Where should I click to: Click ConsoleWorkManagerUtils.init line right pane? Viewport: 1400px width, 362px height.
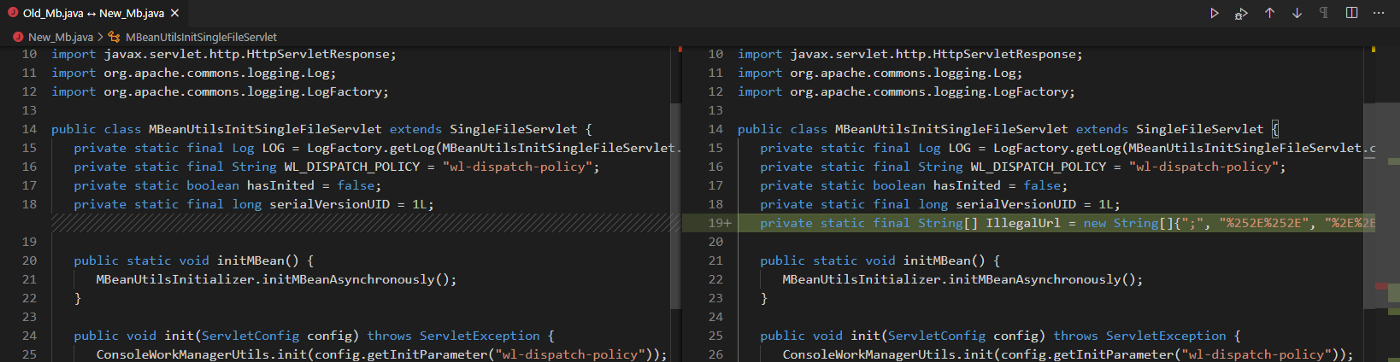point(1067,354)
